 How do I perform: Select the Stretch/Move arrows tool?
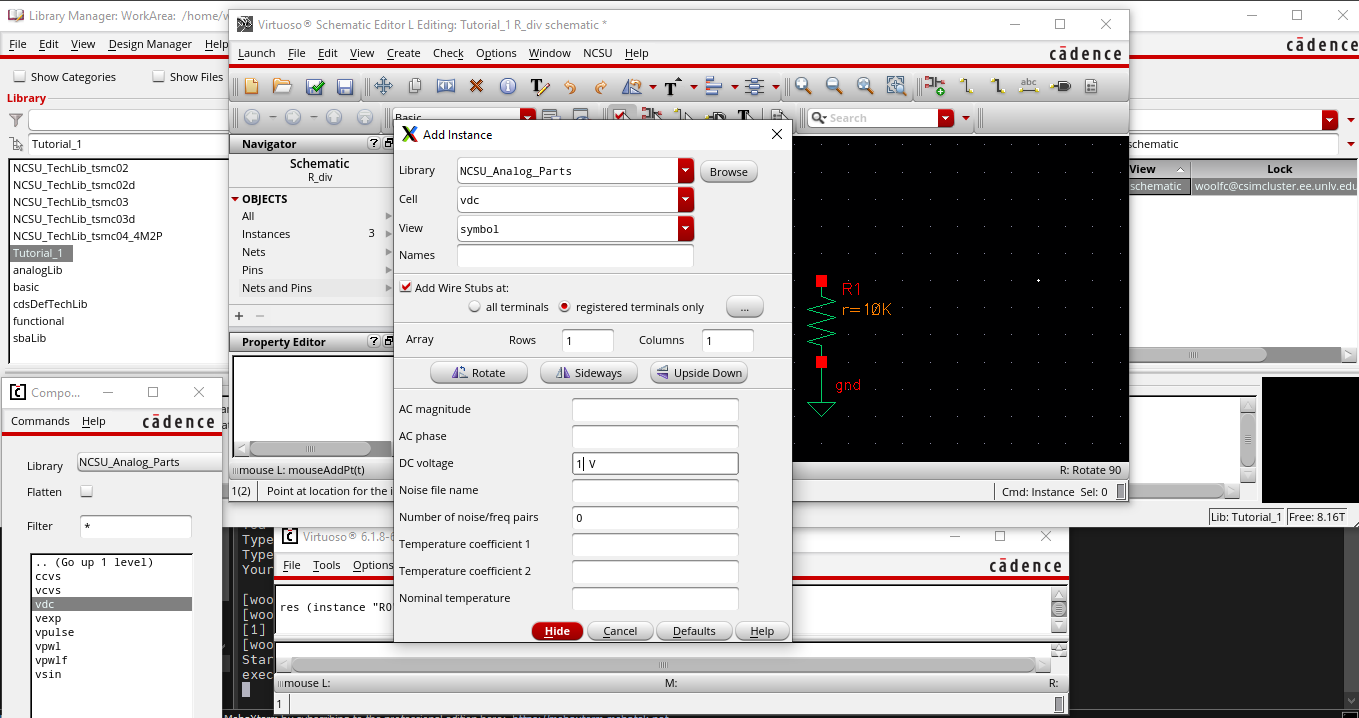click(x=383, y=87)
